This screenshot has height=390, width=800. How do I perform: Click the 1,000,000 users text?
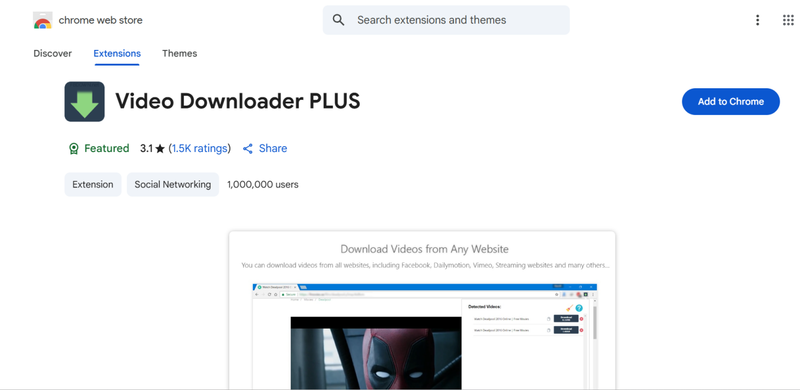(x=263, y=184)
